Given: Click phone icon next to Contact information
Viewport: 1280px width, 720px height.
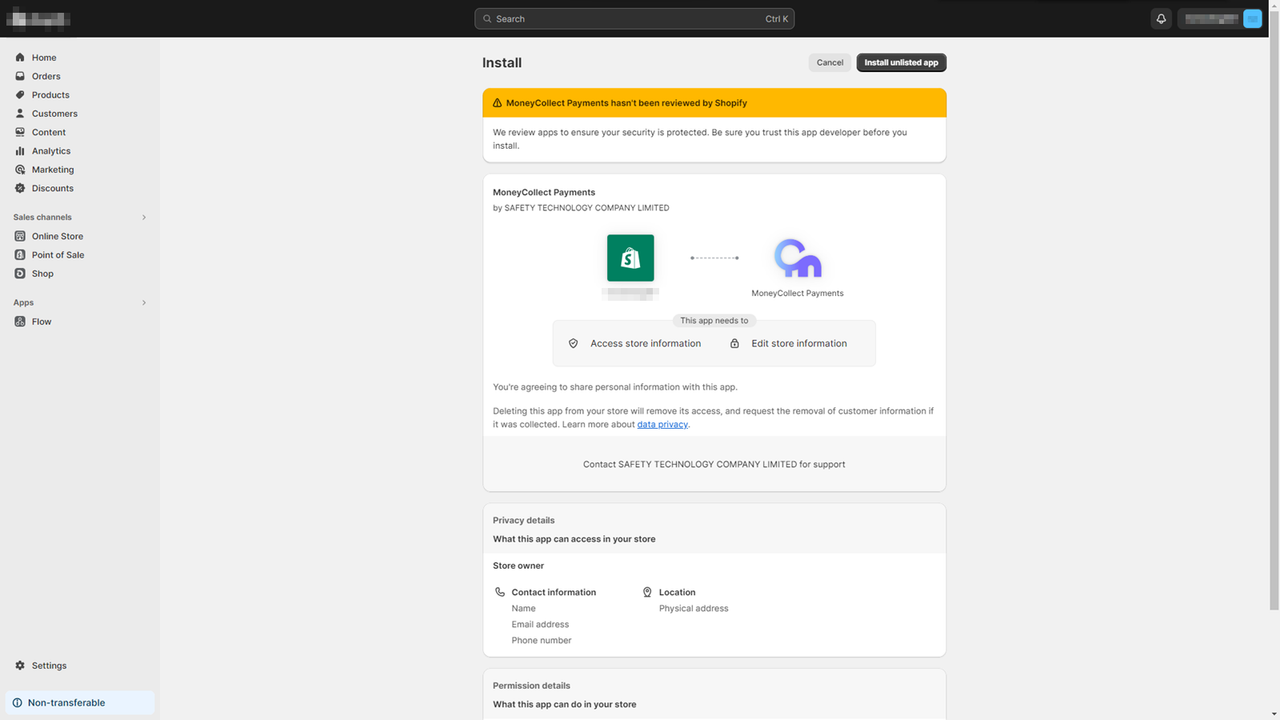Looking at the screenshot, I should click(x=500, y=592).
